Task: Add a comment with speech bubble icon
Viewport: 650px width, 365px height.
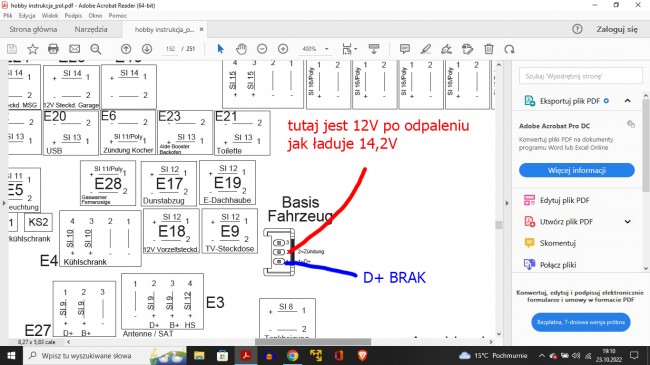Action: (x=405, y=49)
